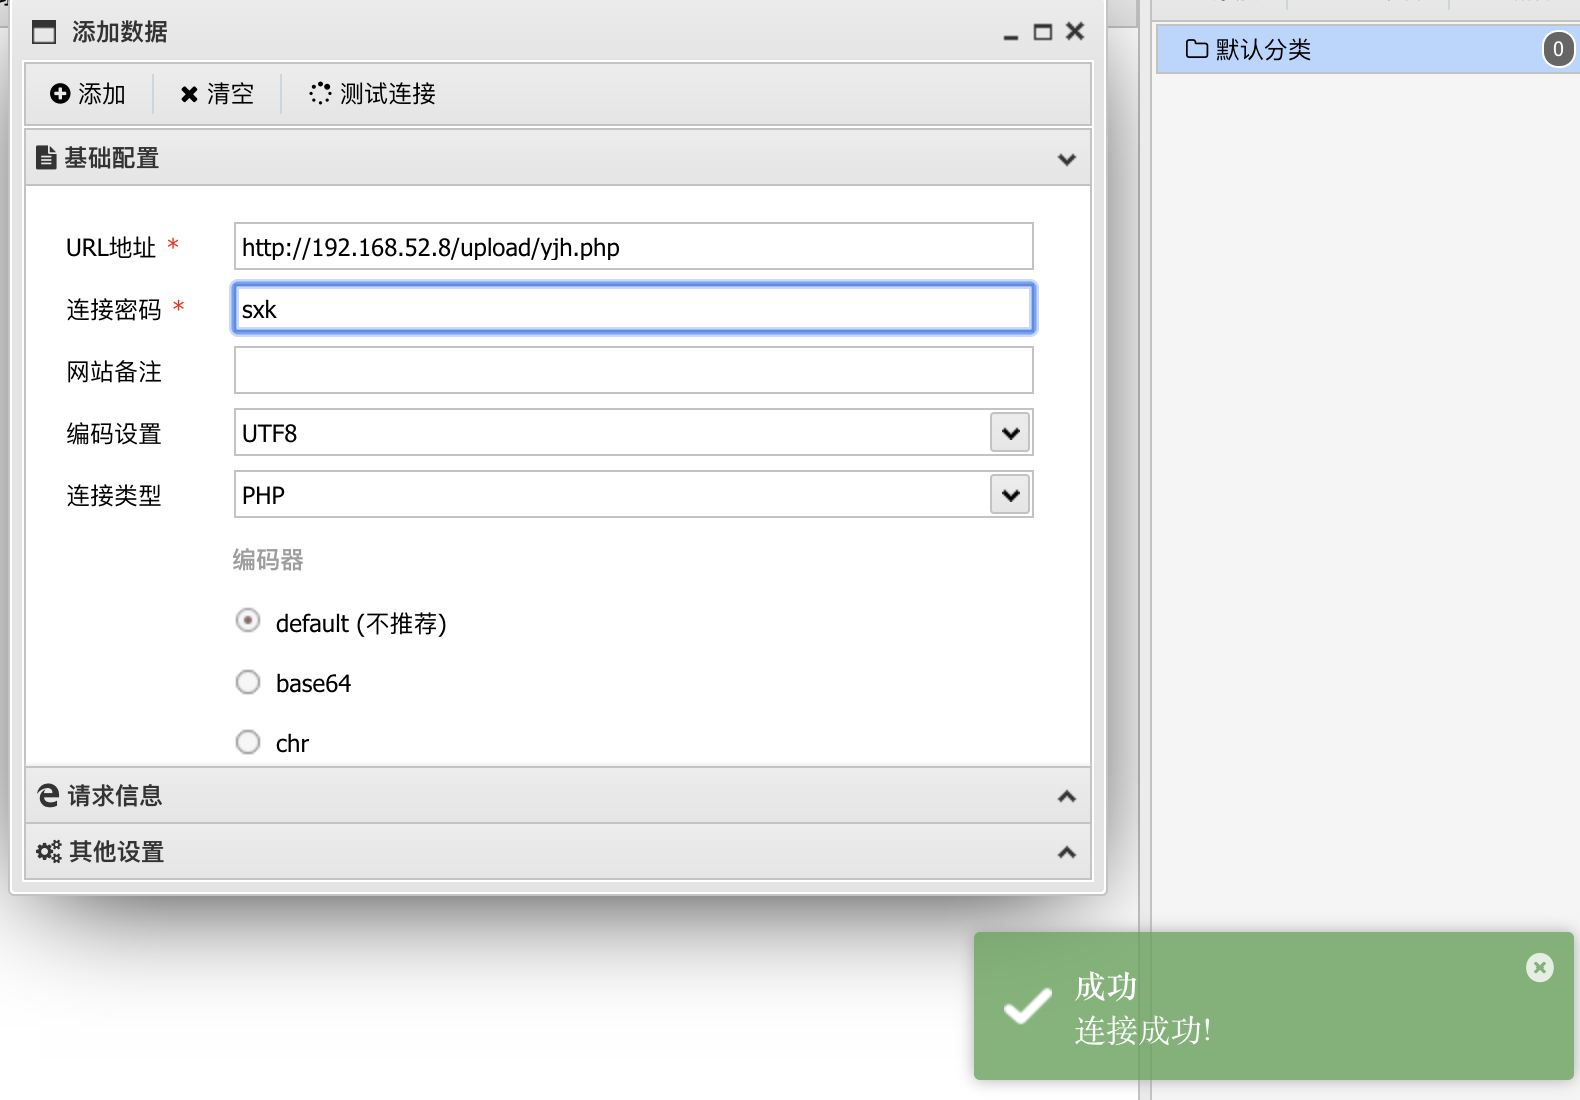The height and width of the screenshot is (1100, 1580).
Task: Click the 默认分类 folder icon
Action: [1196, 49]
